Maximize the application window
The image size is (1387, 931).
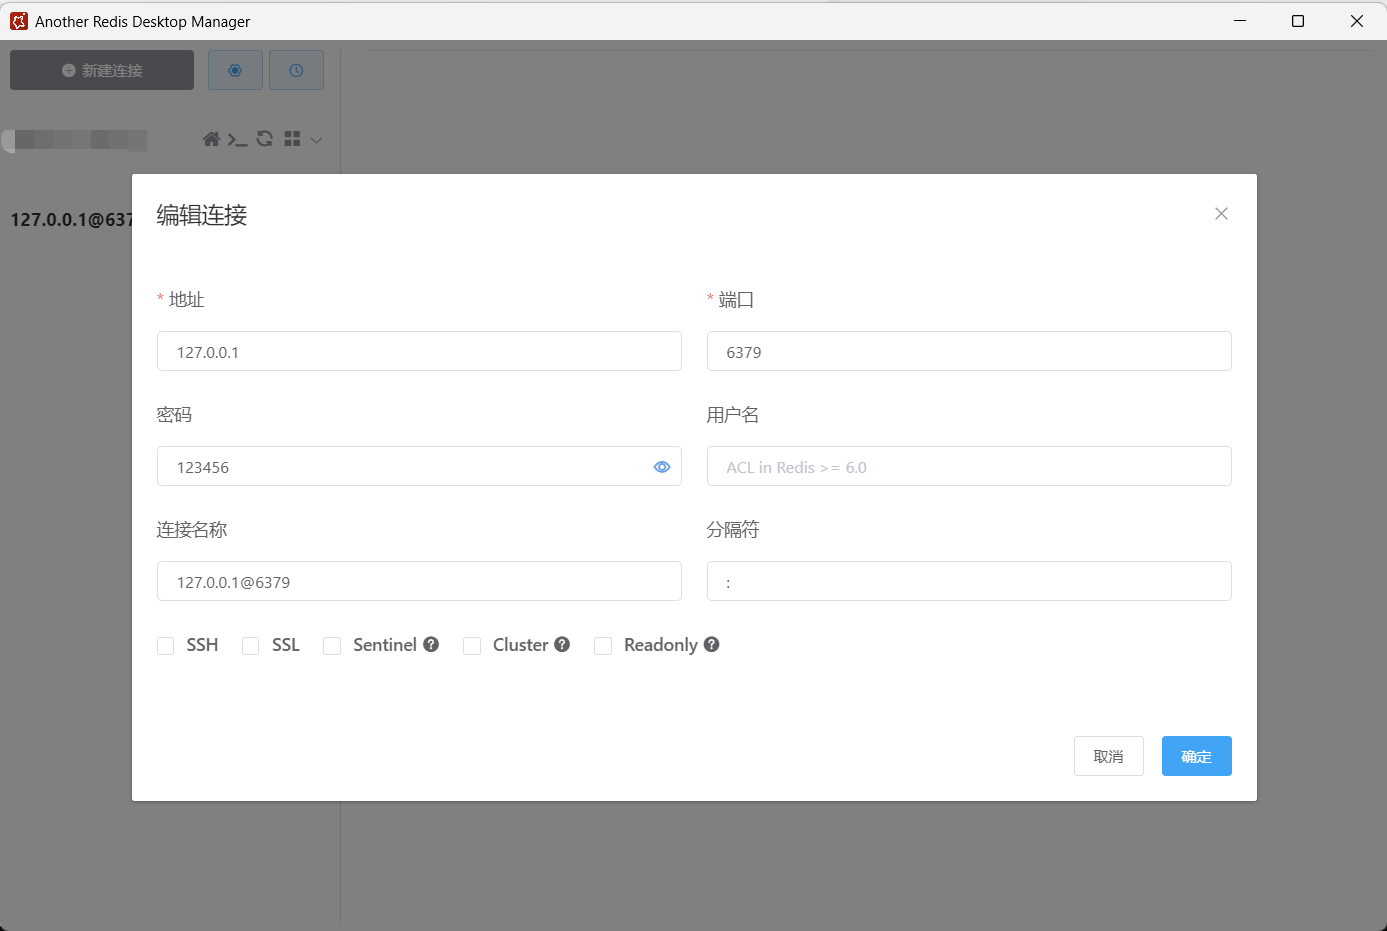click(x=1298, y=21)
